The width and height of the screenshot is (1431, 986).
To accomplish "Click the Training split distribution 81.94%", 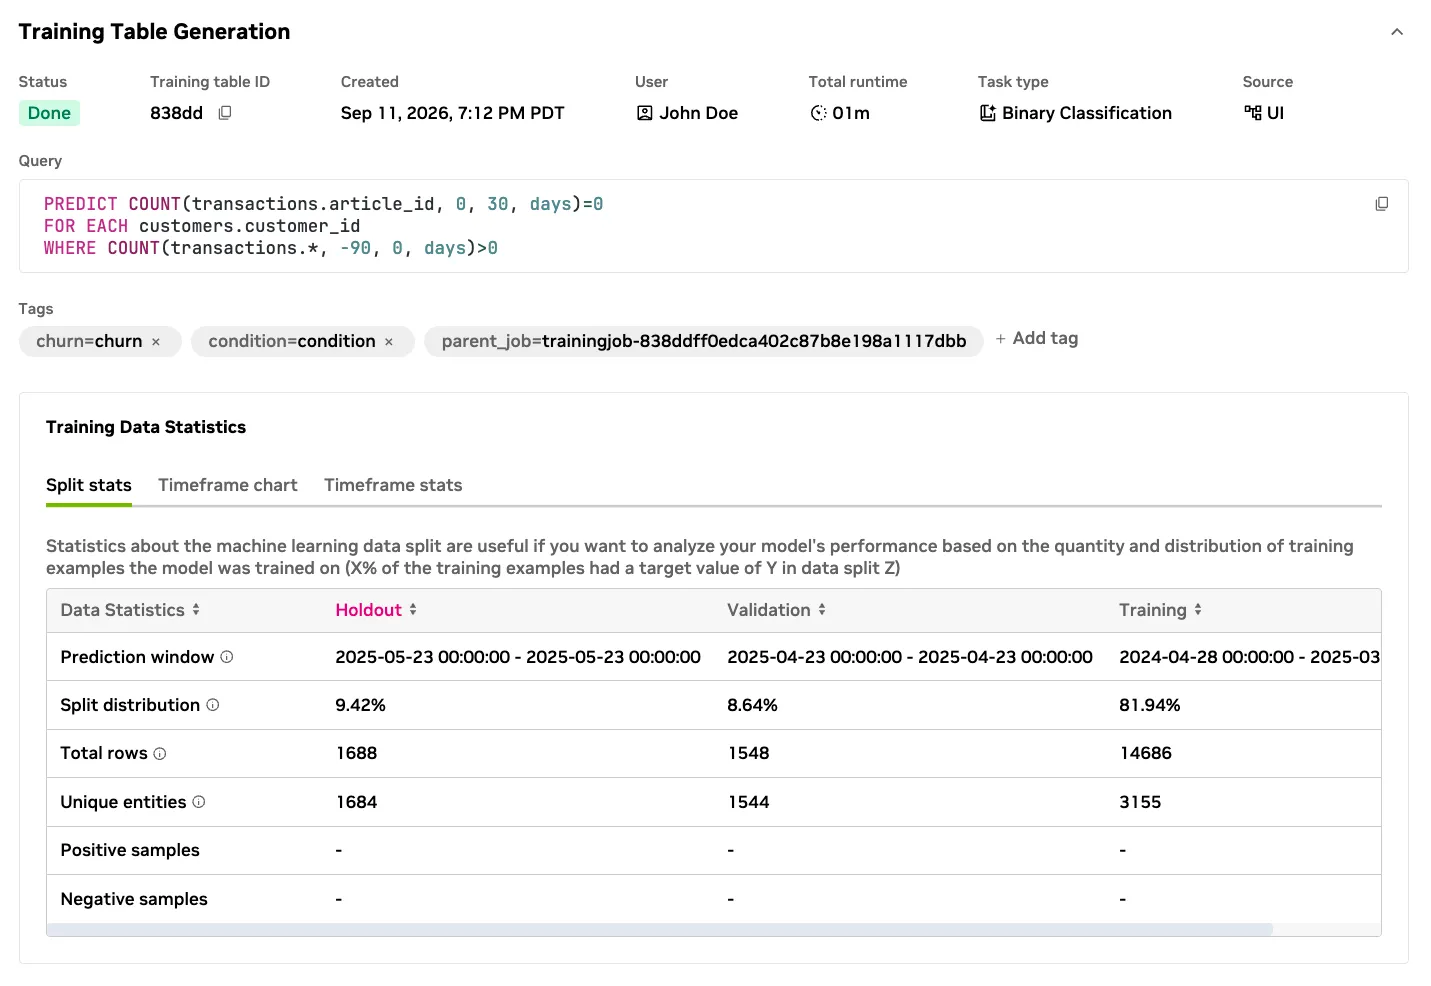I will point(1149,705).
